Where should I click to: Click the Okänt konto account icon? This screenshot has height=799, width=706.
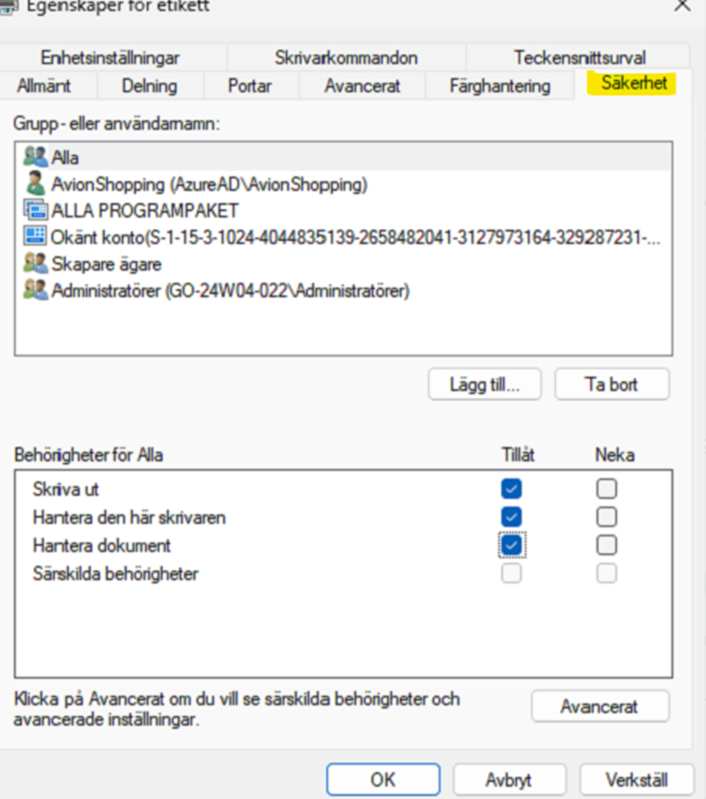tap(35, 237)
